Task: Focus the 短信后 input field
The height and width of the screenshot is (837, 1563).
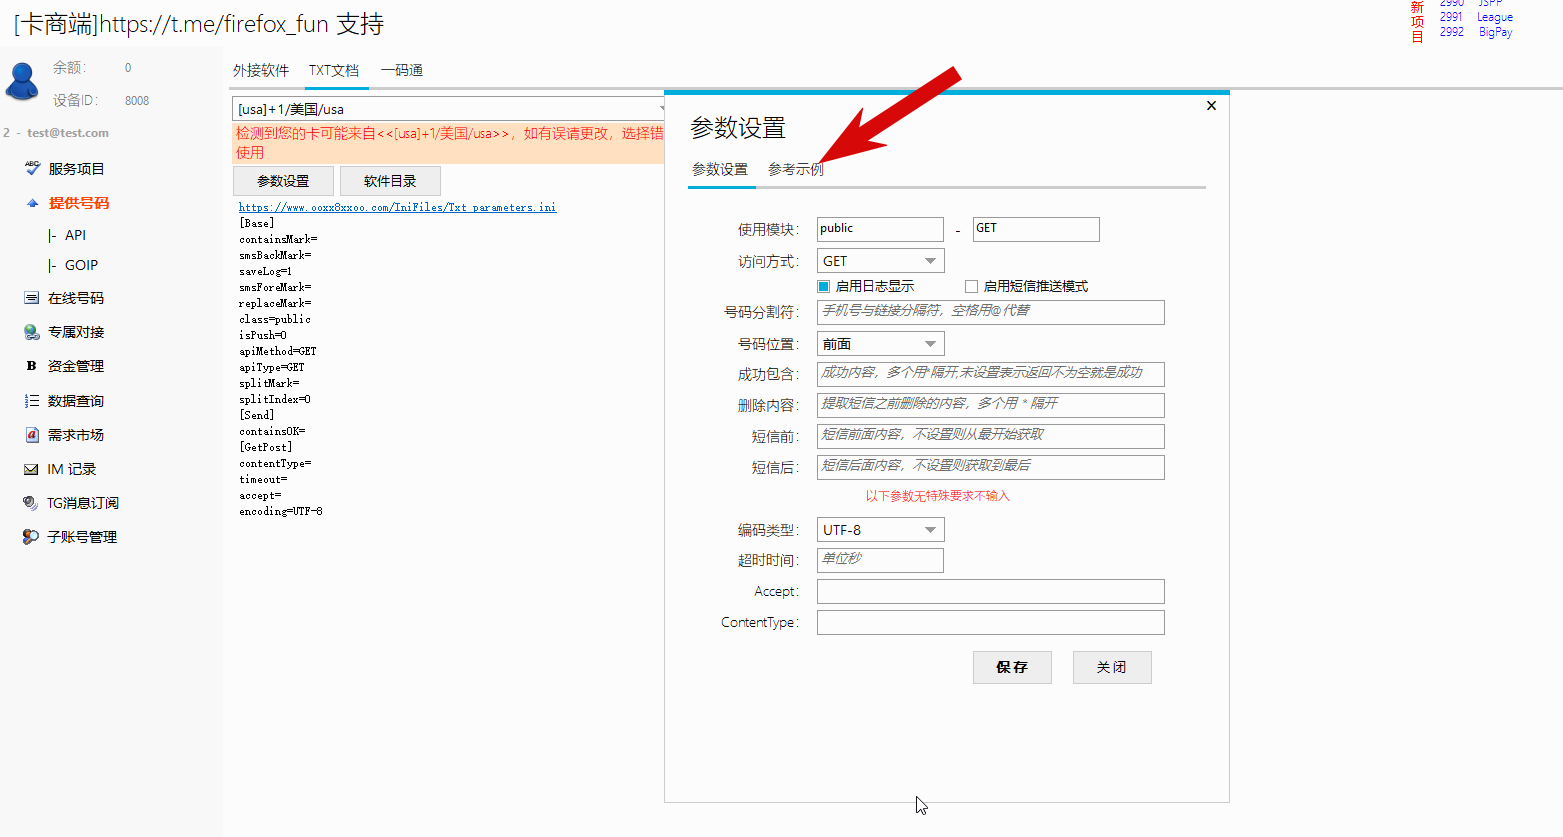Action: (990, 467)
